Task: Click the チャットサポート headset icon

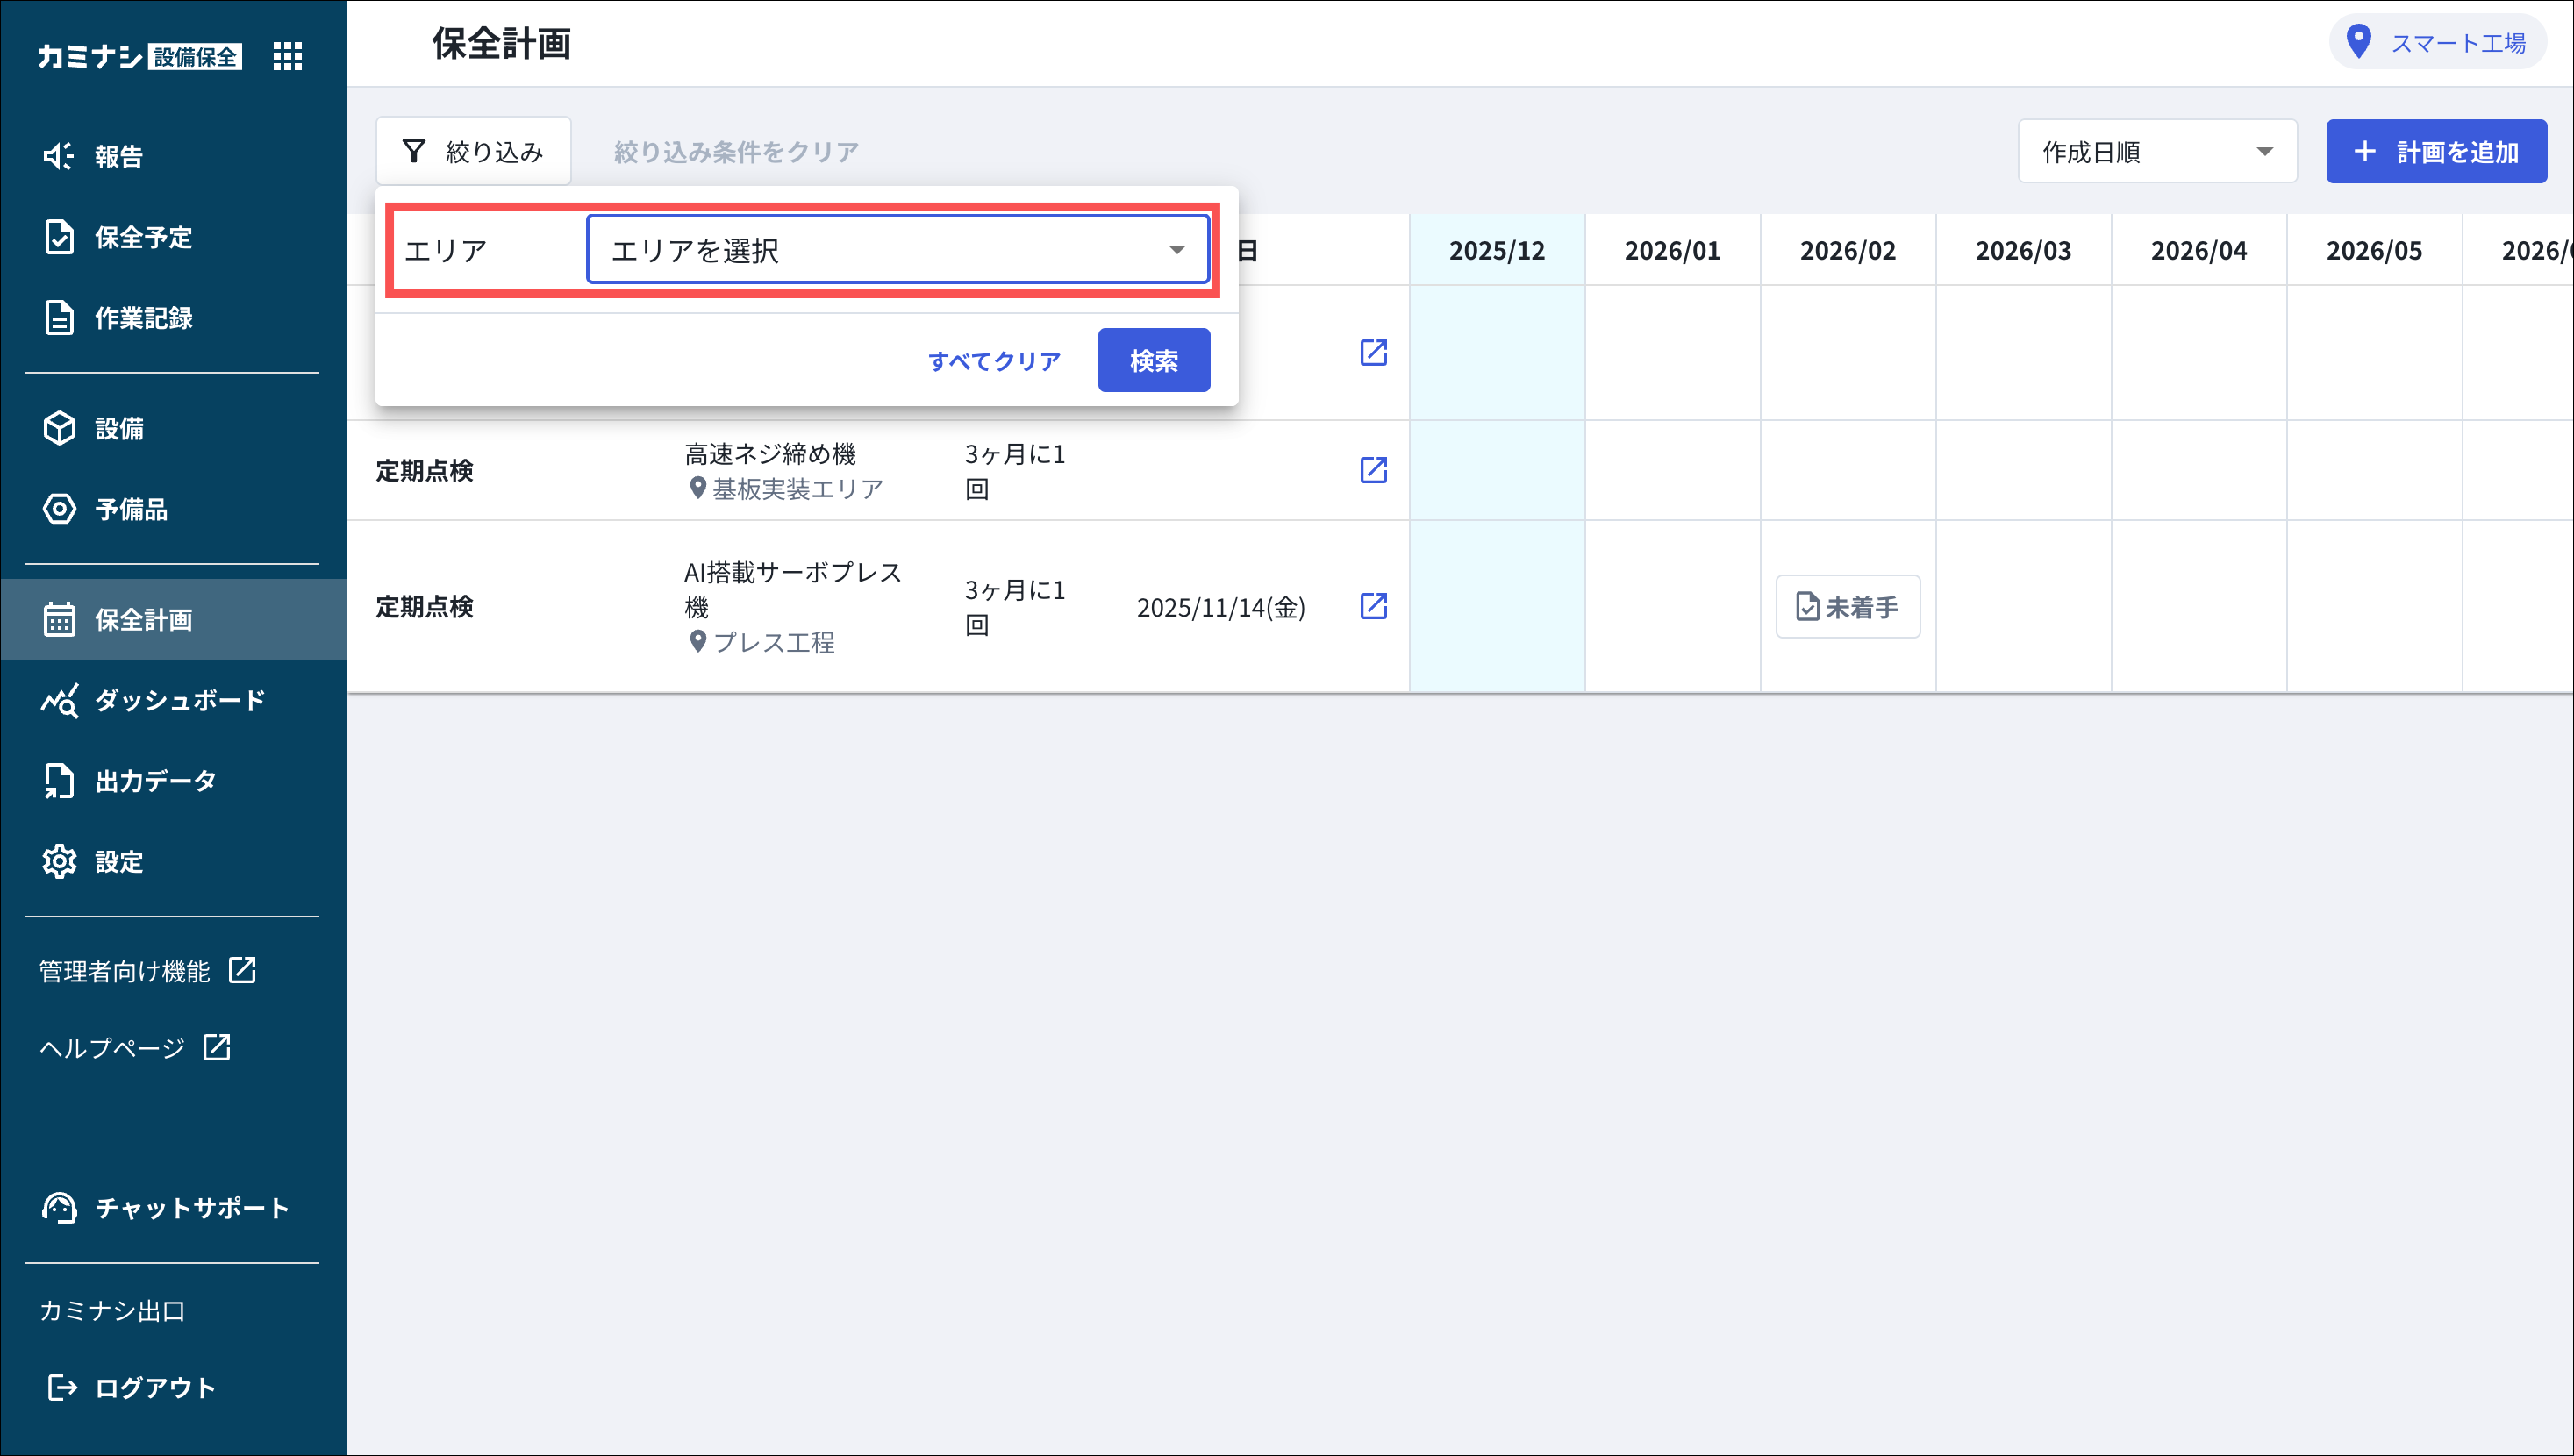Action: click(59, 1208)
